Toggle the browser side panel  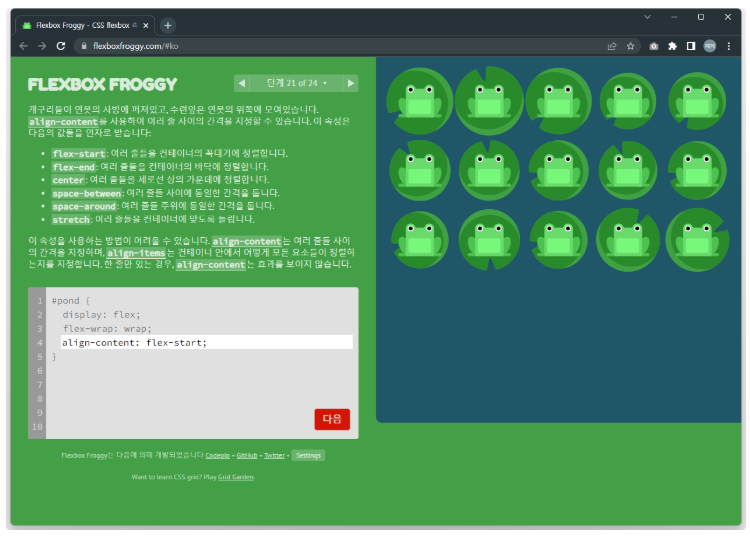click(691, 46)
